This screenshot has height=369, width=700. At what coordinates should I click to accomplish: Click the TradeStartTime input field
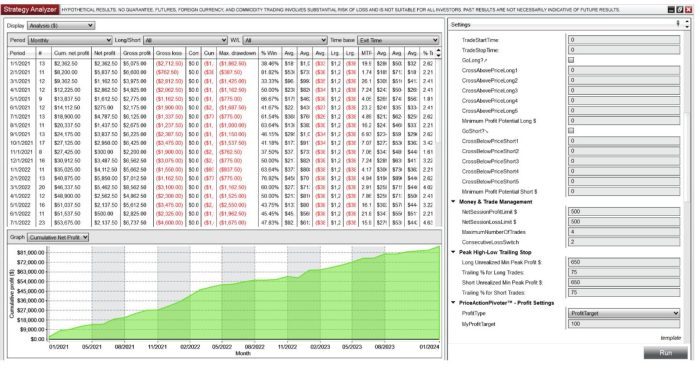(x=624, y=40)
